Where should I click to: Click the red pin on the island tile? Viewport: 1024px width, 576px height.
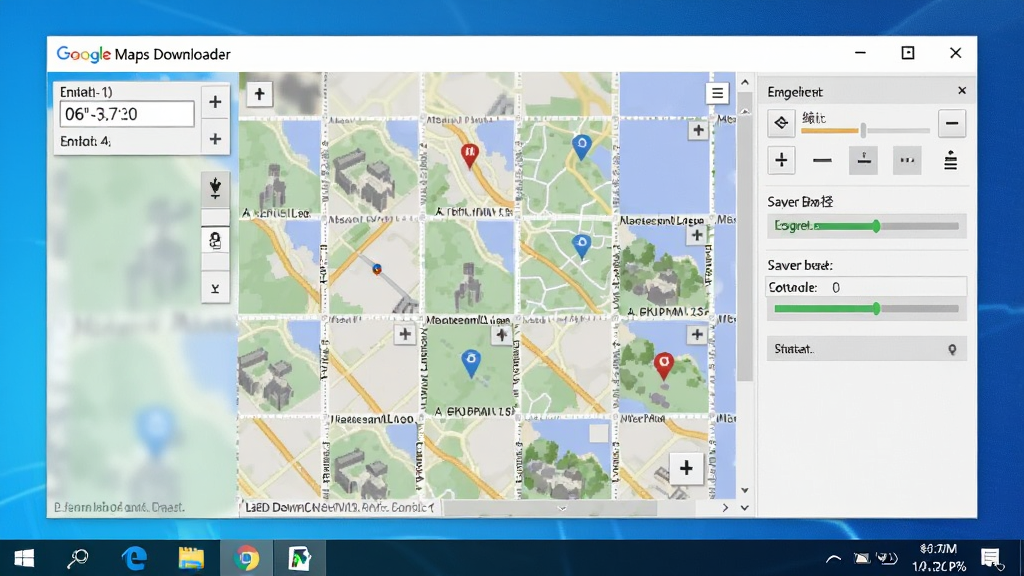point(664,366)
